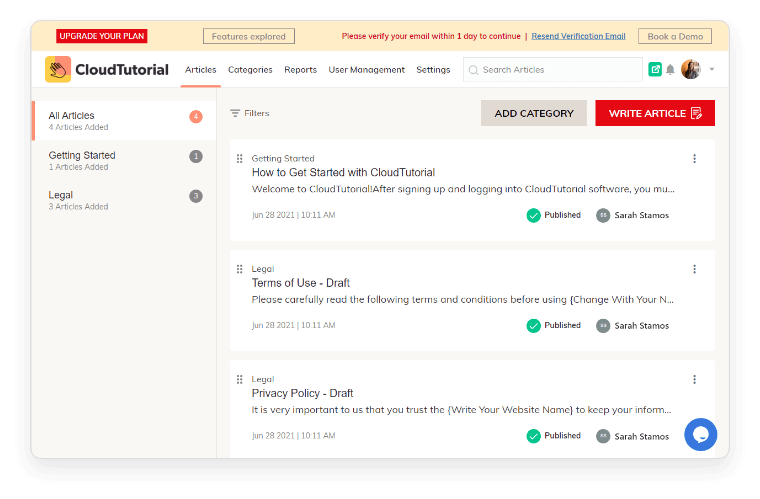Click the All Articles count badge 4
Viewport: 760px width, 499px height.
[196, 116]
